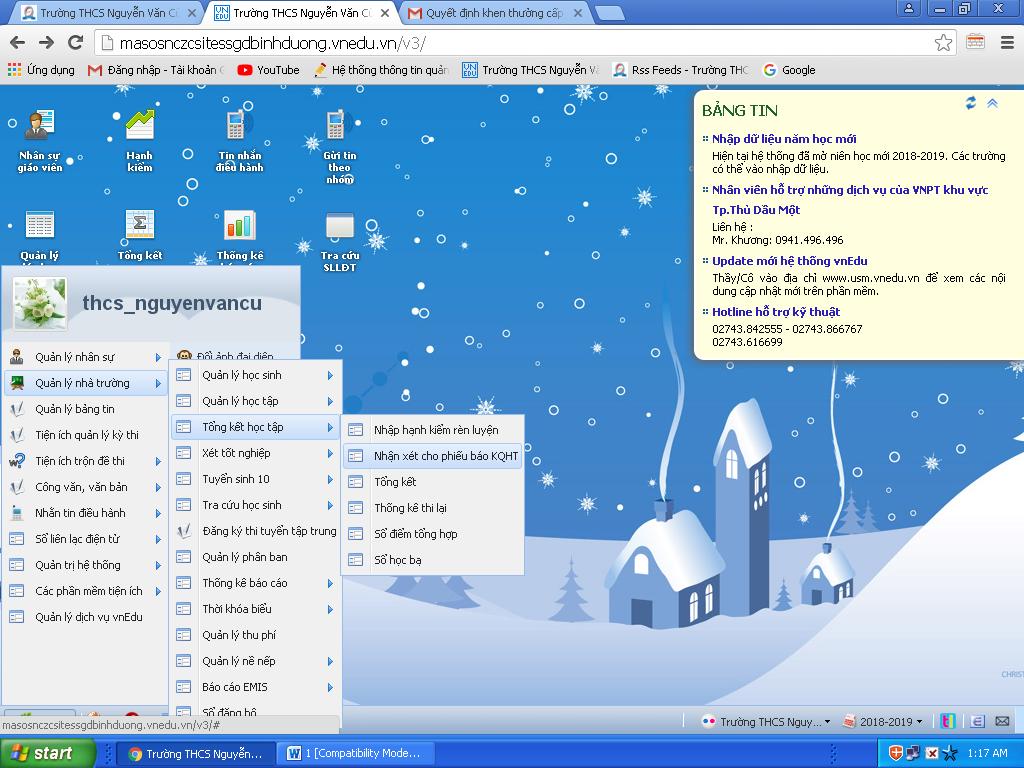Choose Sổ học bạ
This screenshot has height=768, width=1024.
pos(433,560)
